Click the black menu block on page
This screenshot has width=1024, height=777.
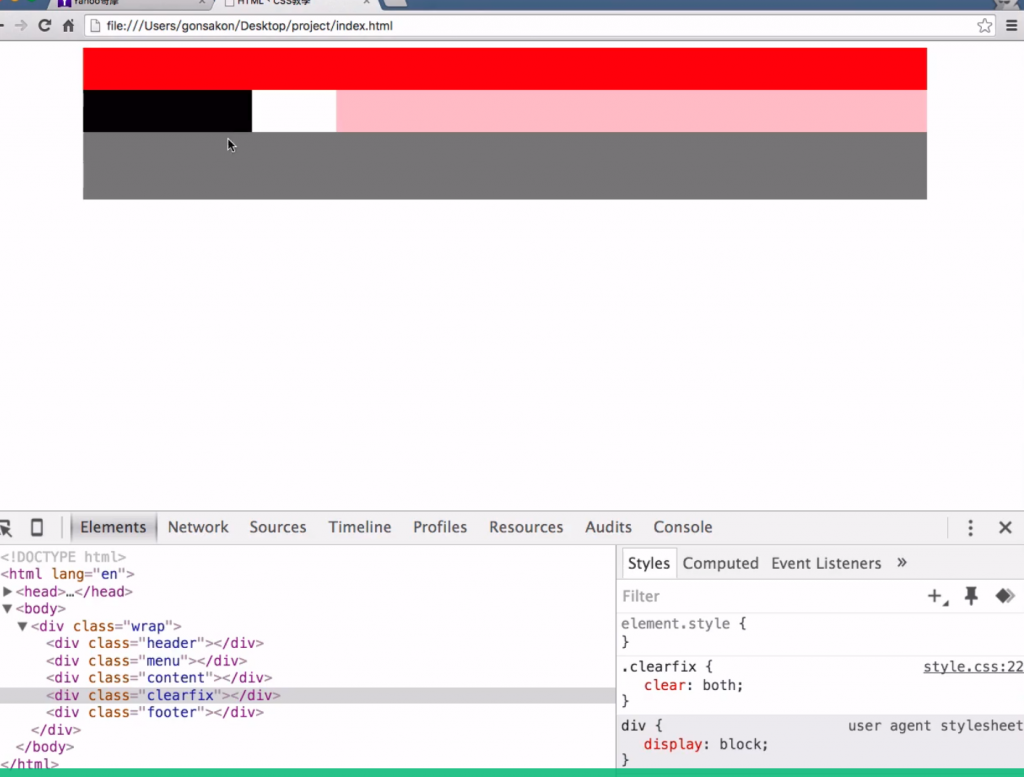167,111
